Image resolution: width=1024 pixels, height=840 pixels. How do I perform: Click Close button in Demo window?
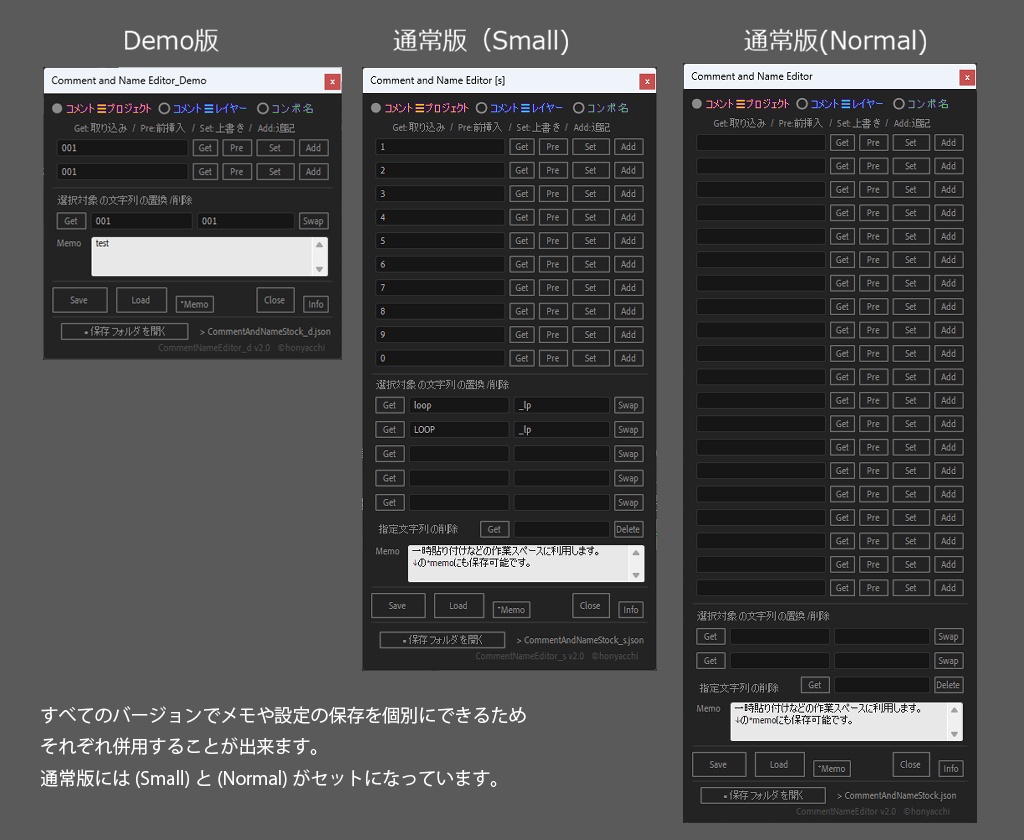[x=275, y=300]
